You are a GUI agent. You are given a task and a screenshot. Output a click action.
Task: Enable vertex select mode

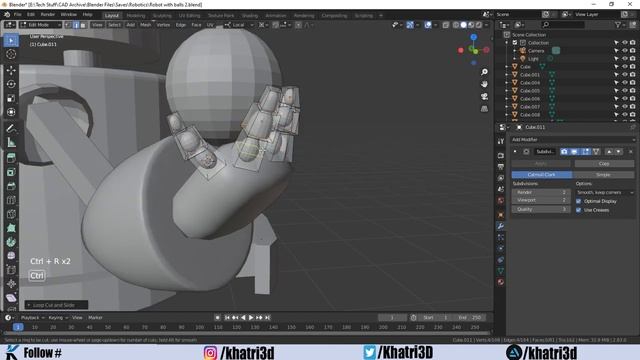(68, 25)
